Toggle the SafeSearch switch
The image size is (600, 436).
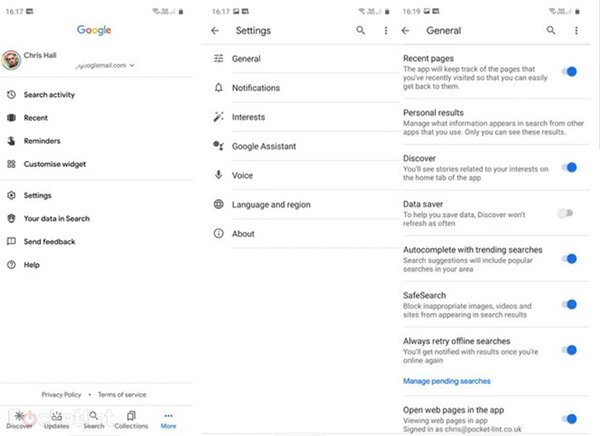pos(569,304)
